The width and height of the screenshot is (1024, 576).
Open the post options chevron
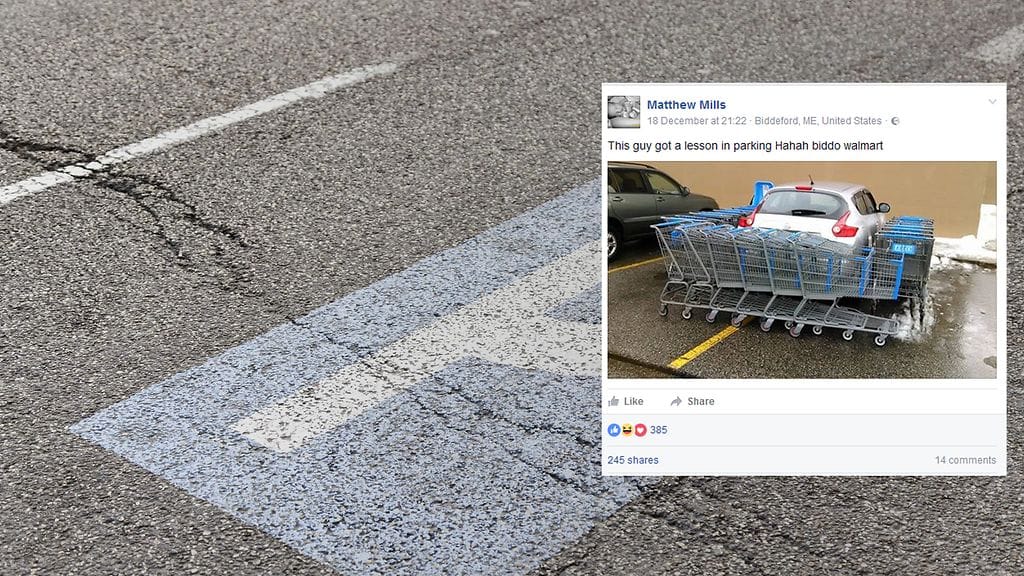992,102
